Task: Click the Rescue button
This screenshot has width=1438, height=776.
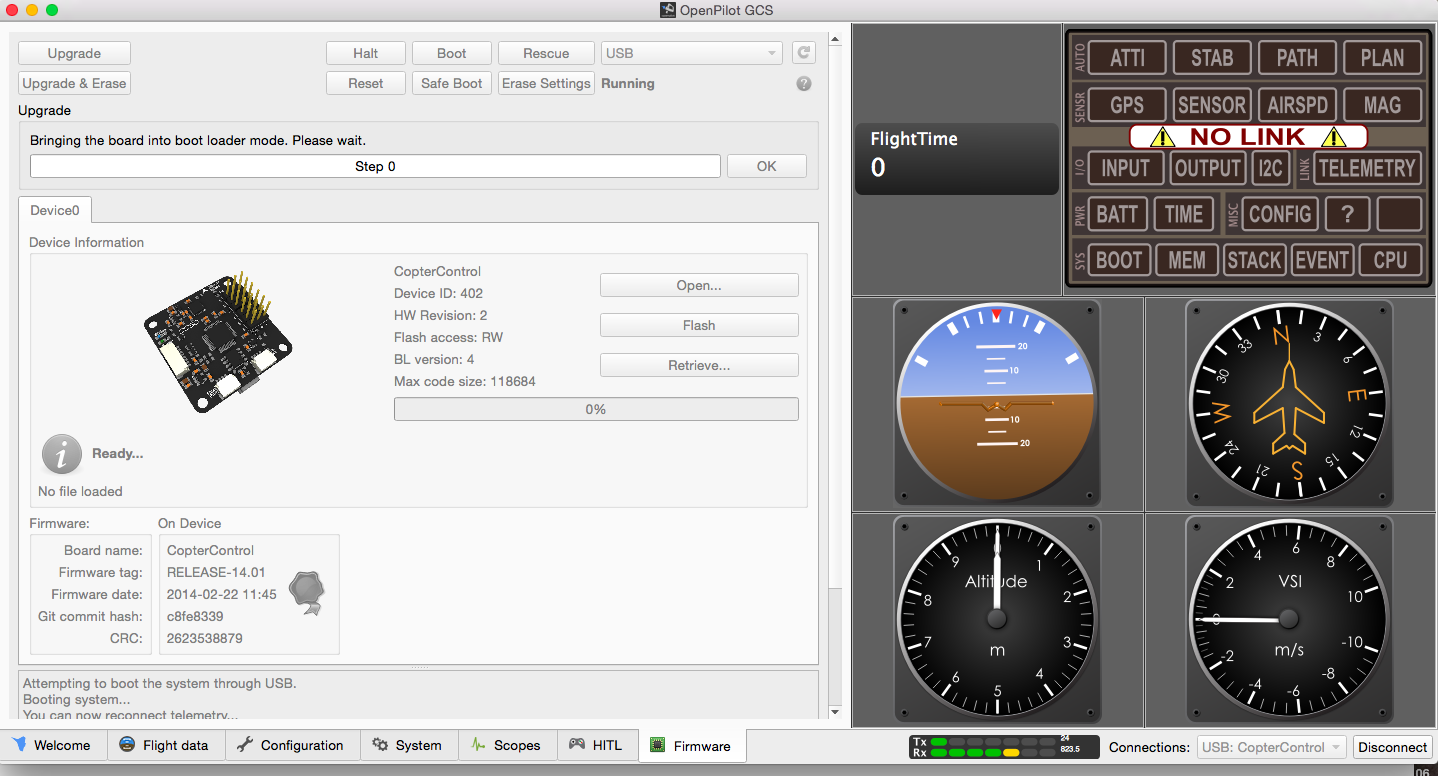Action: click(546, 53)
